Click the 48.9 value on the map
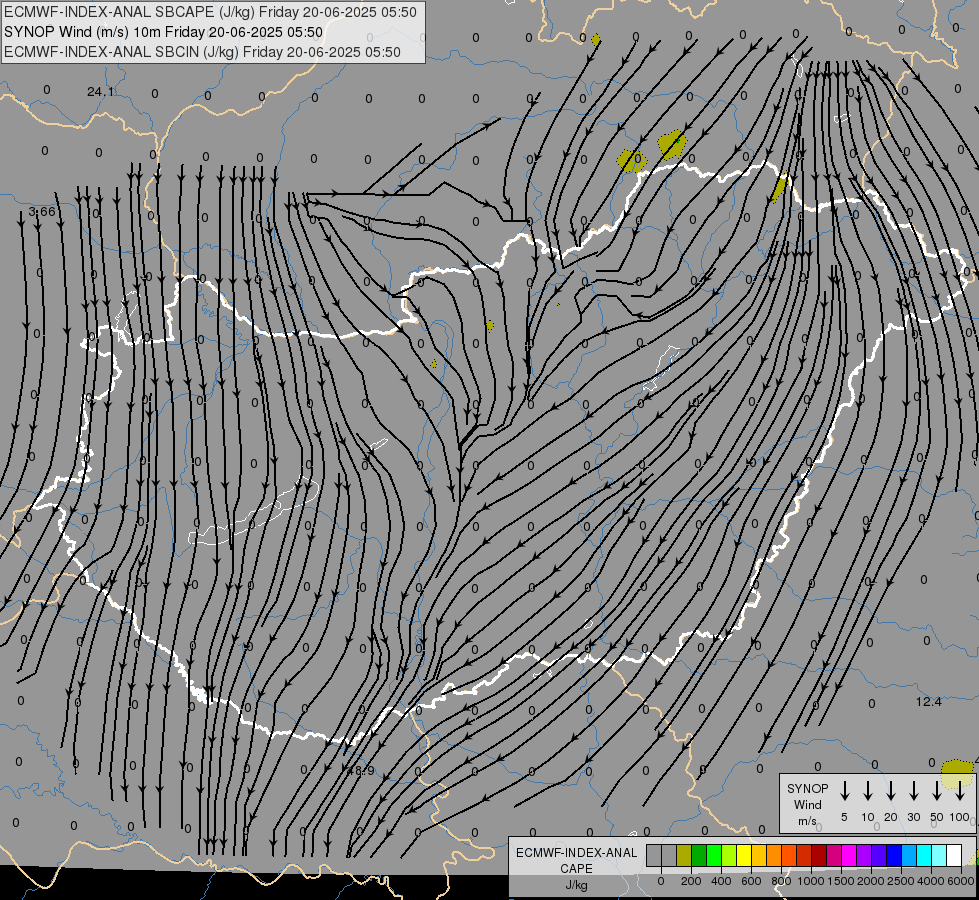 (361, 771)
